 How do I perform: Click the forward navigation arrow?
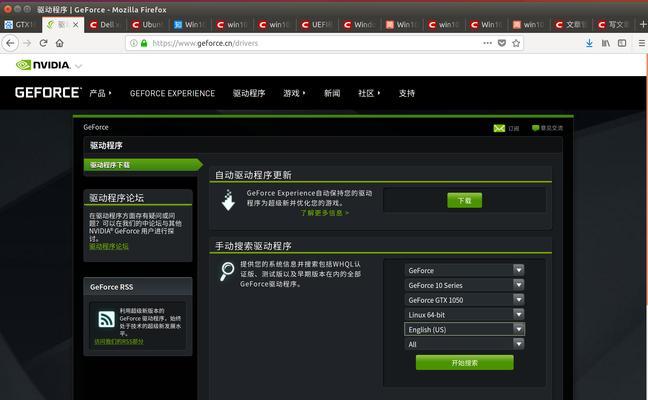[27, 43]
